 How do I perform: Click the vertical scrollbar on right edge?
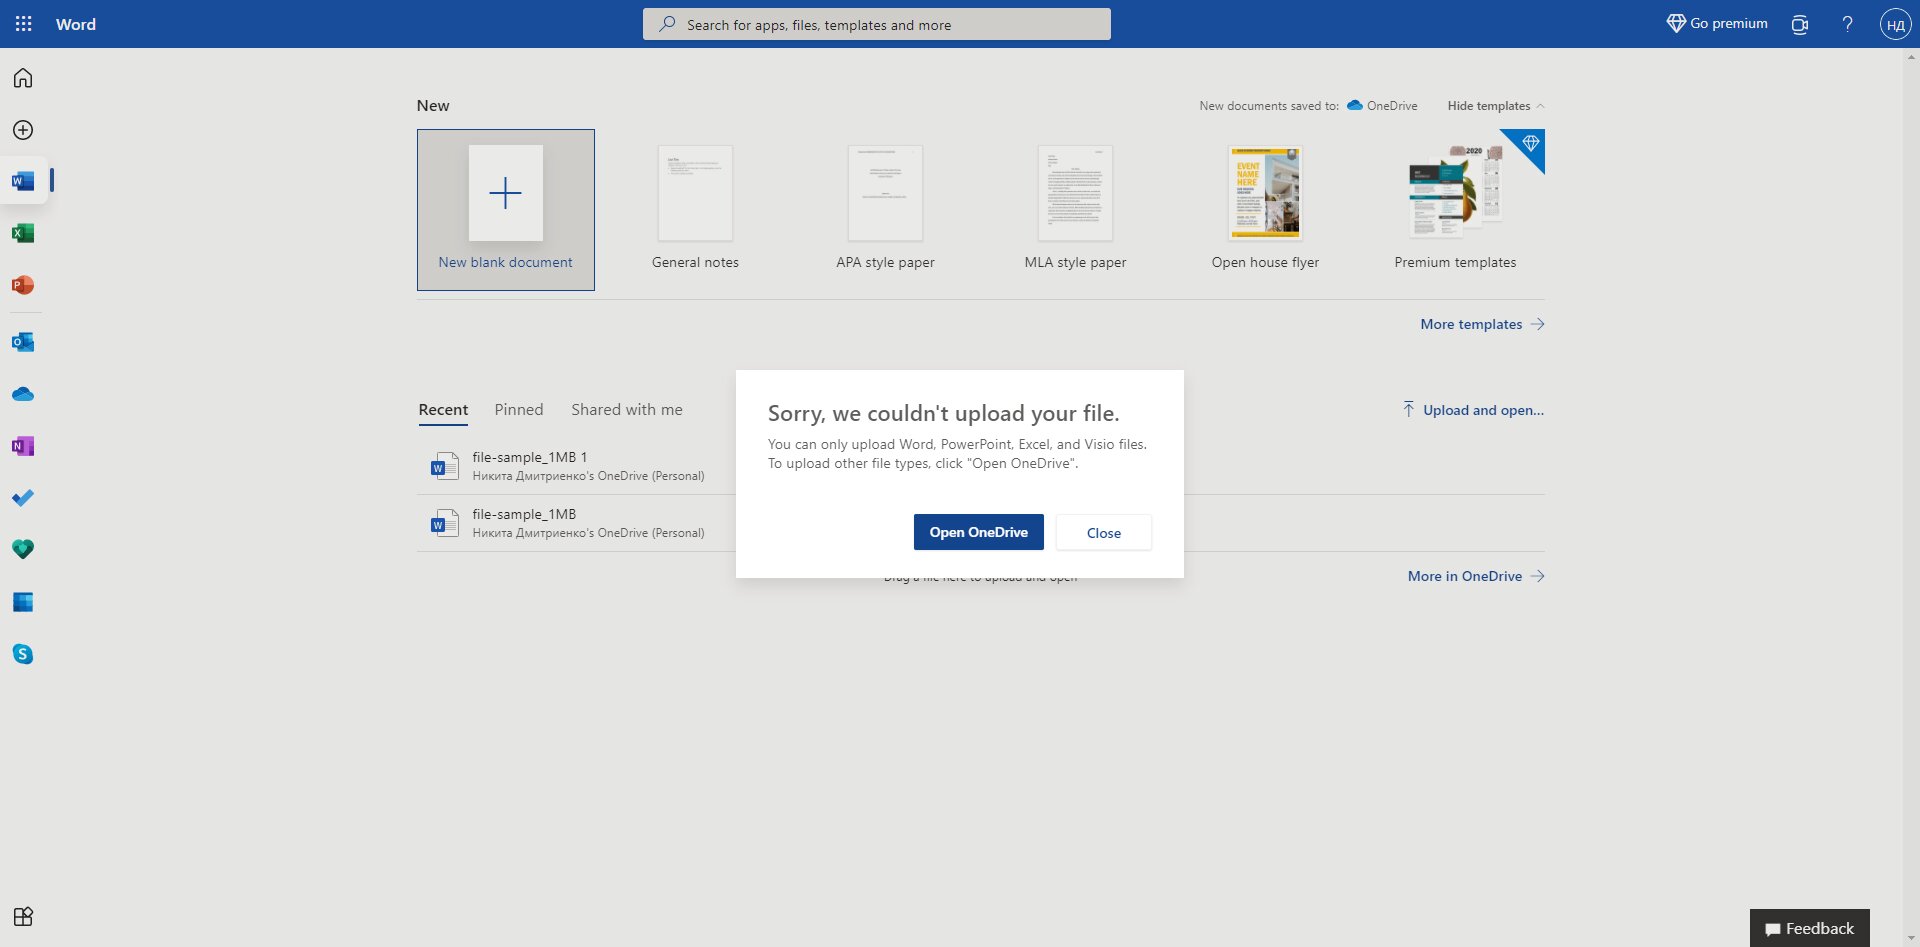pos(1911,497)
